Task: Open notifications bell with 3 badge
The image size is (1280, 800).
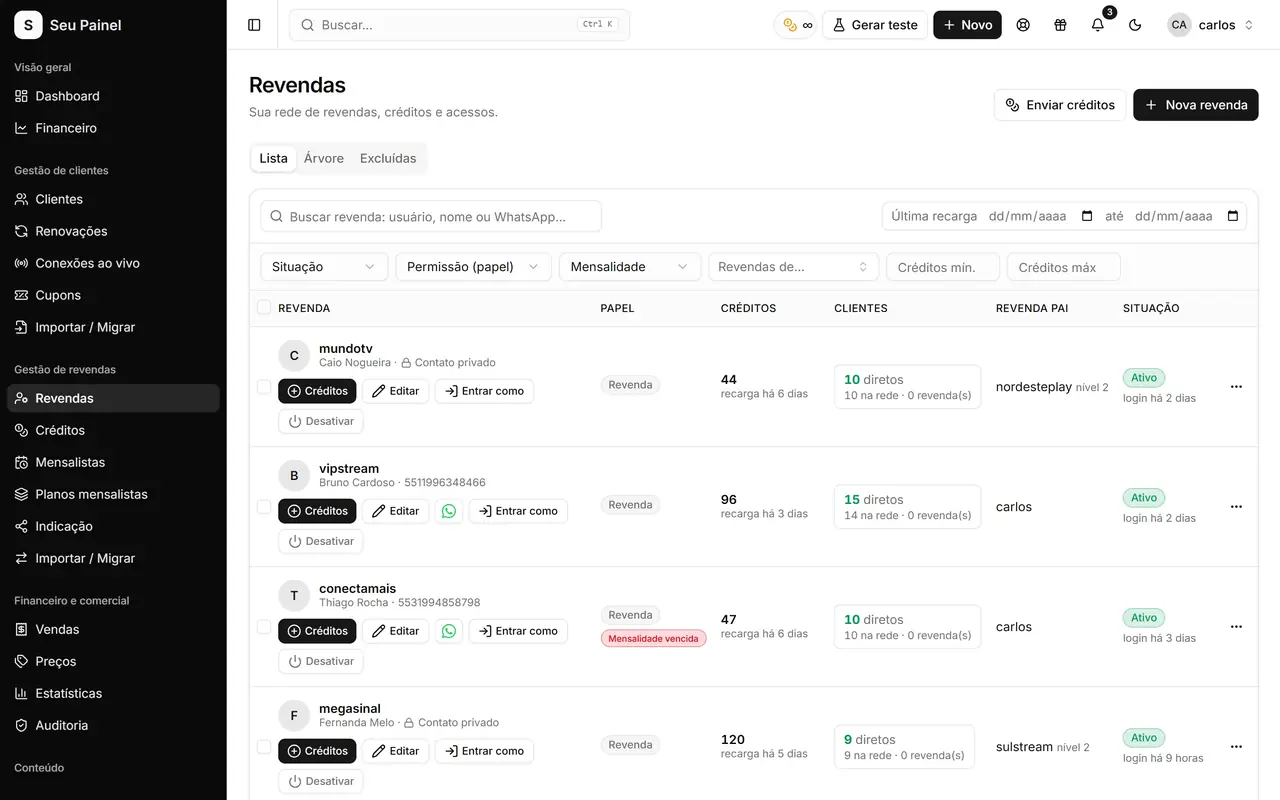Action: click(x=1098, y=25)
